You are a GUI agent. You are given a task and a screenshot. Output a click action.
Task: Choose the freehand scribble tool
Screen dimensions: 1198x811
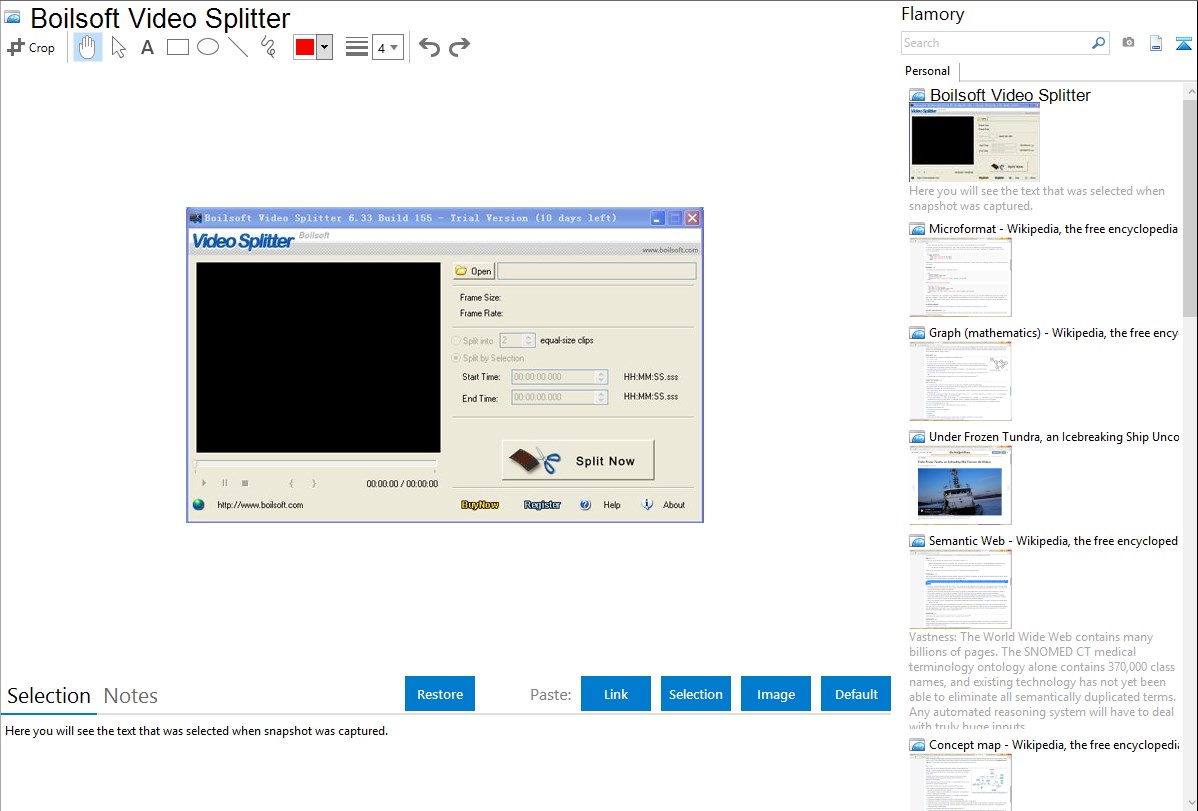pos(268,47)
